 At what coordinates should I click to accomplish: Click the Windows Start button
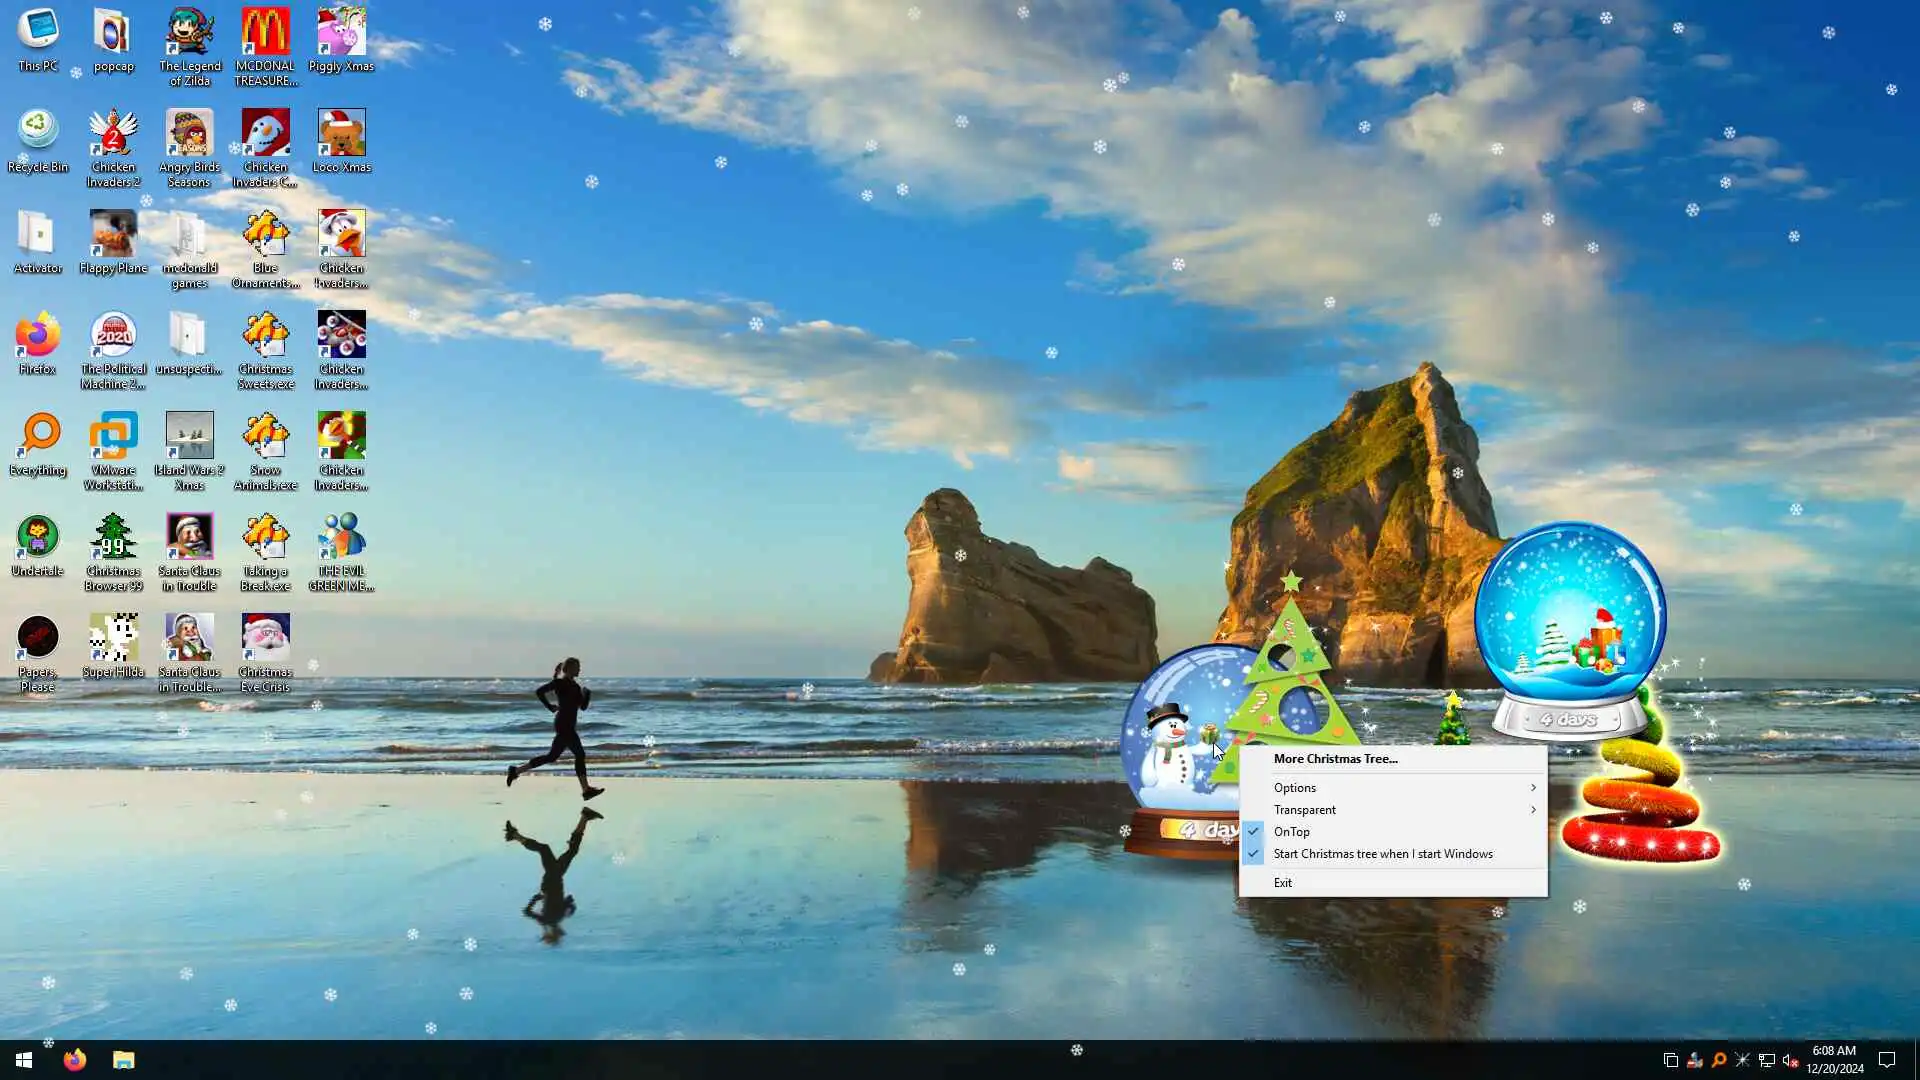24,1060
